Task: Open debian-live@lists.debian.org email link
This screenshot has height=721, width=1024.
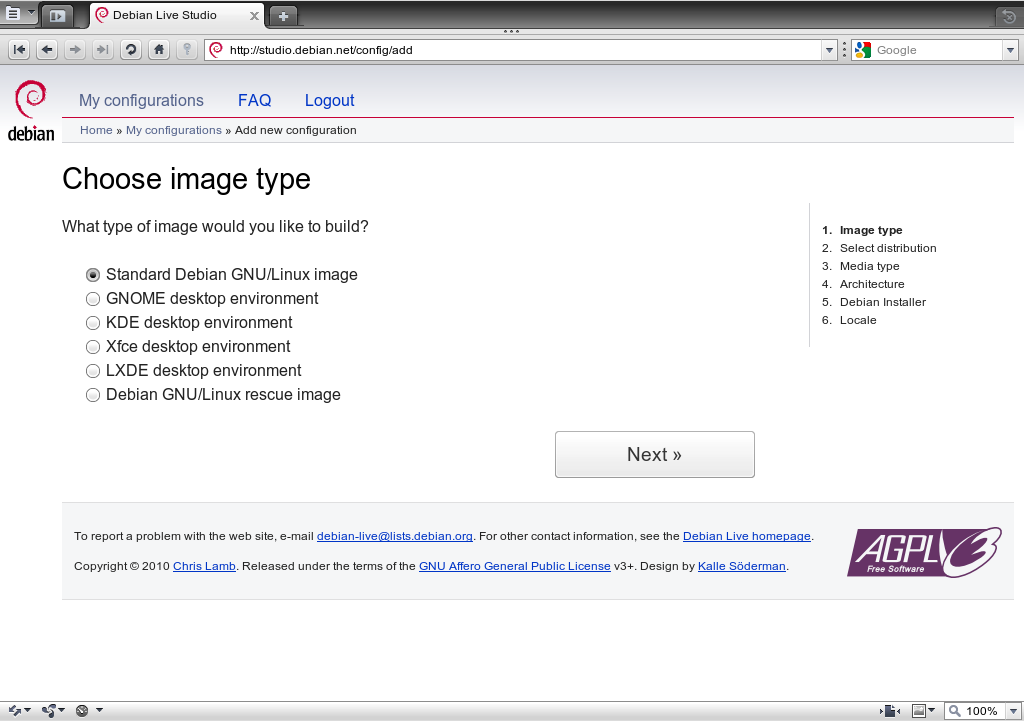Action: pos(394,536)
